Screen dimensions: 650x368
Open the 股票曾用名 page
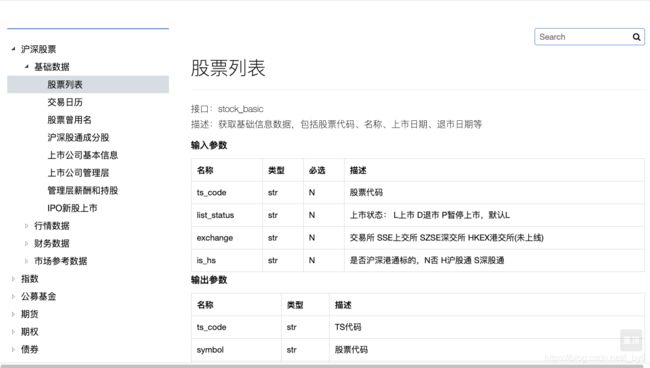coord(69,120)
